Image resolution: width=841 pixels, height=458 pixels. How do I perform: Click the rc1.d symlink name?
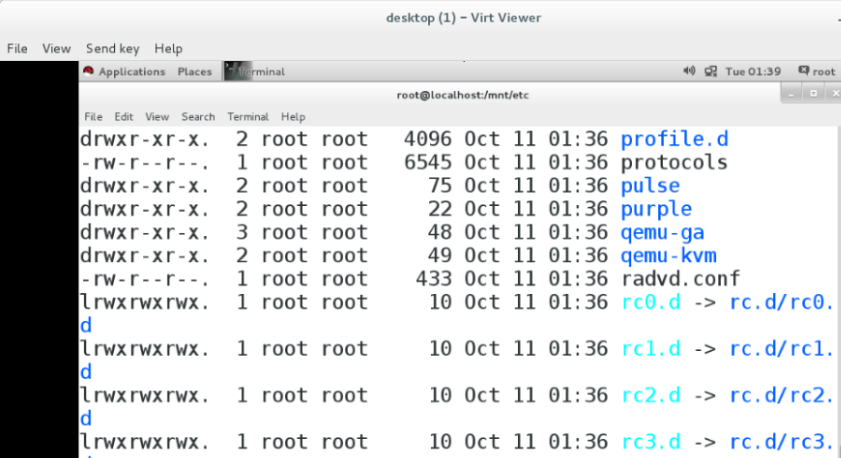click(651, 349)
